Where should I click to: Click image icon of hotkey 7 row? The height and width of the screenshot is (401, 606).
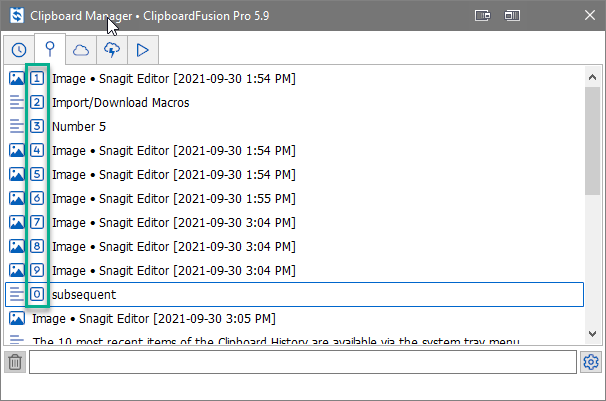pyautogui.click(x=17, y=222)
